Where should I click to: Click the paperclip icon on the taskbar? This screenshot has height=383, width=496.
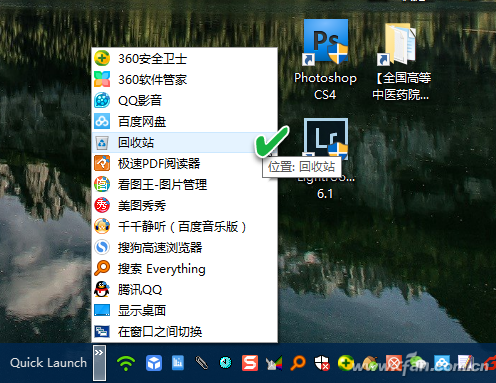tap(202, 363)
